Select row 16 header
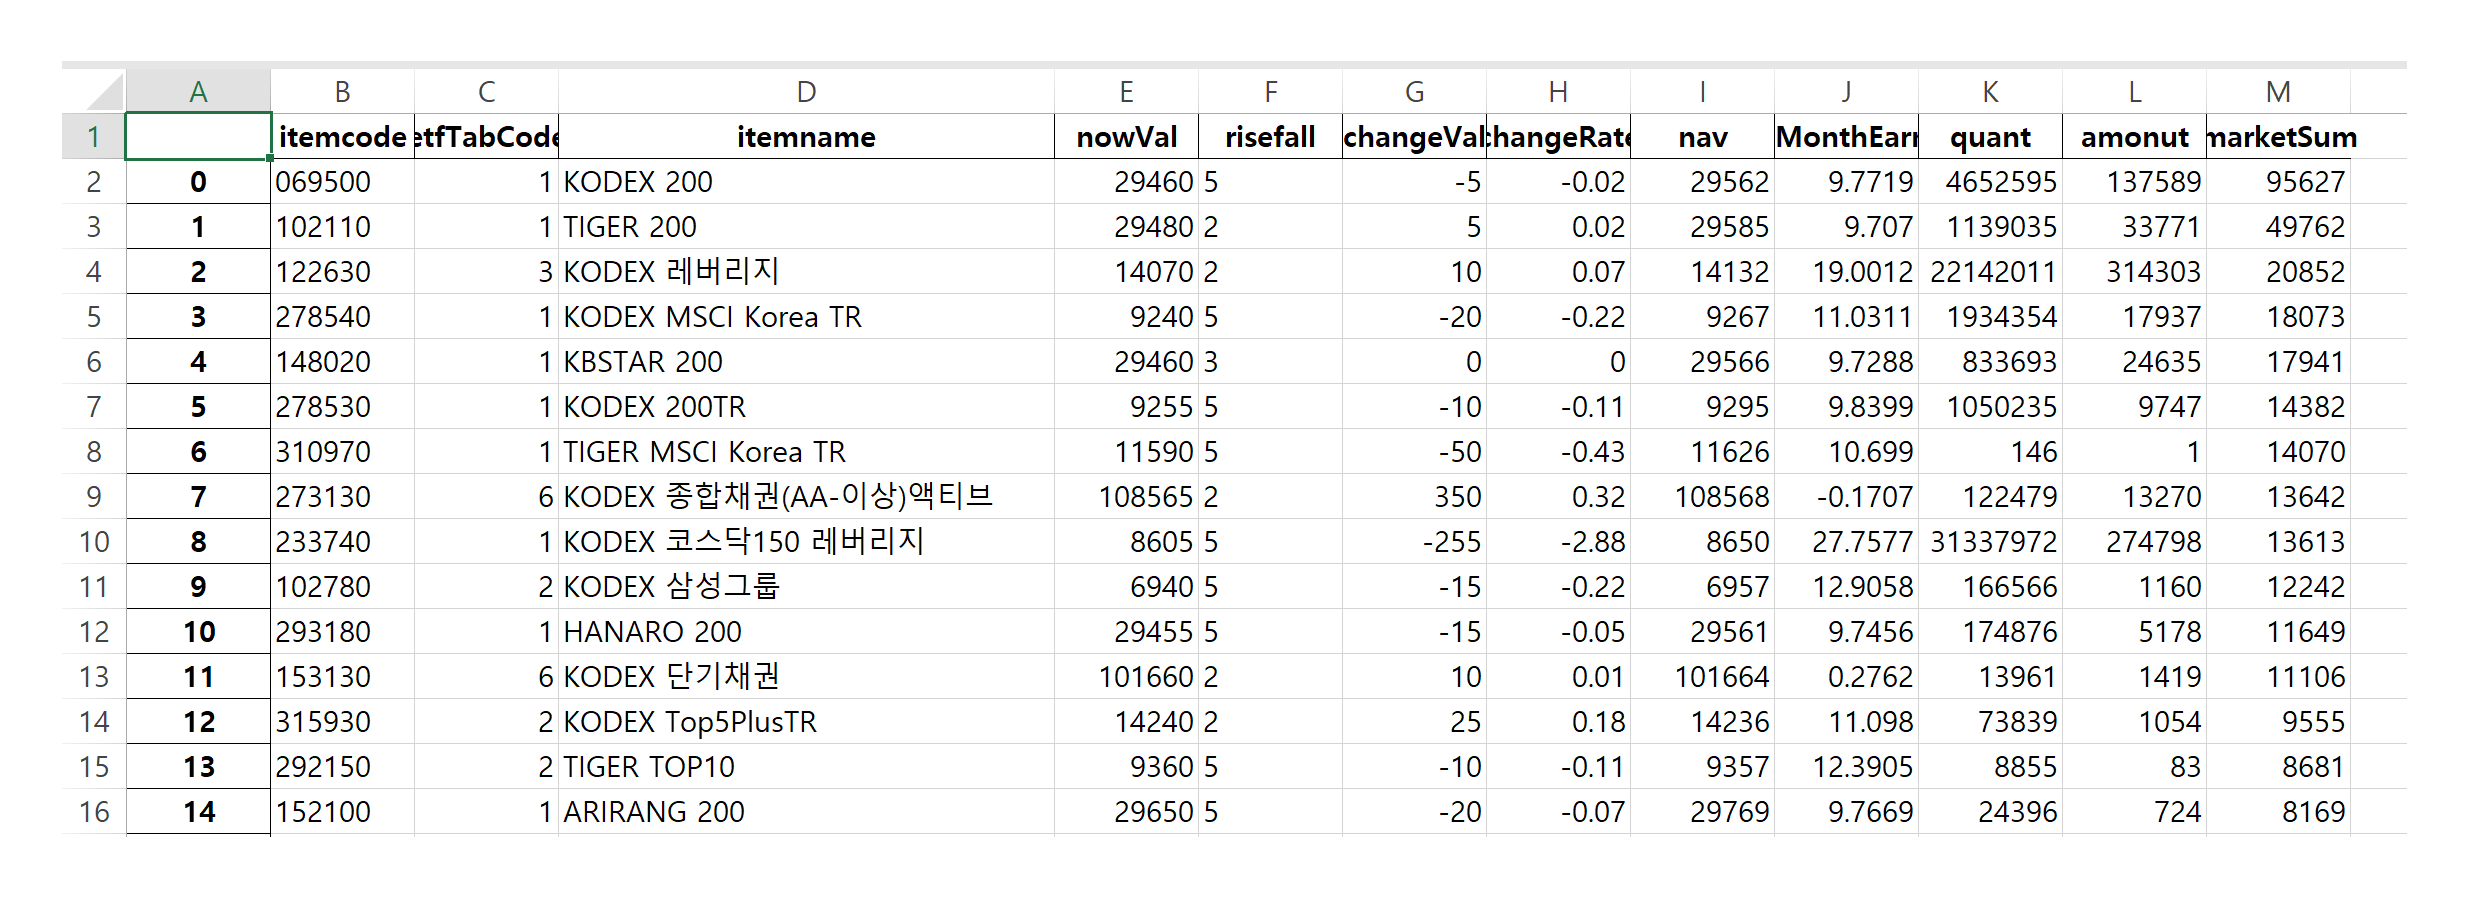This screenshot has height=900, width=2491. [x=94, y=812]
